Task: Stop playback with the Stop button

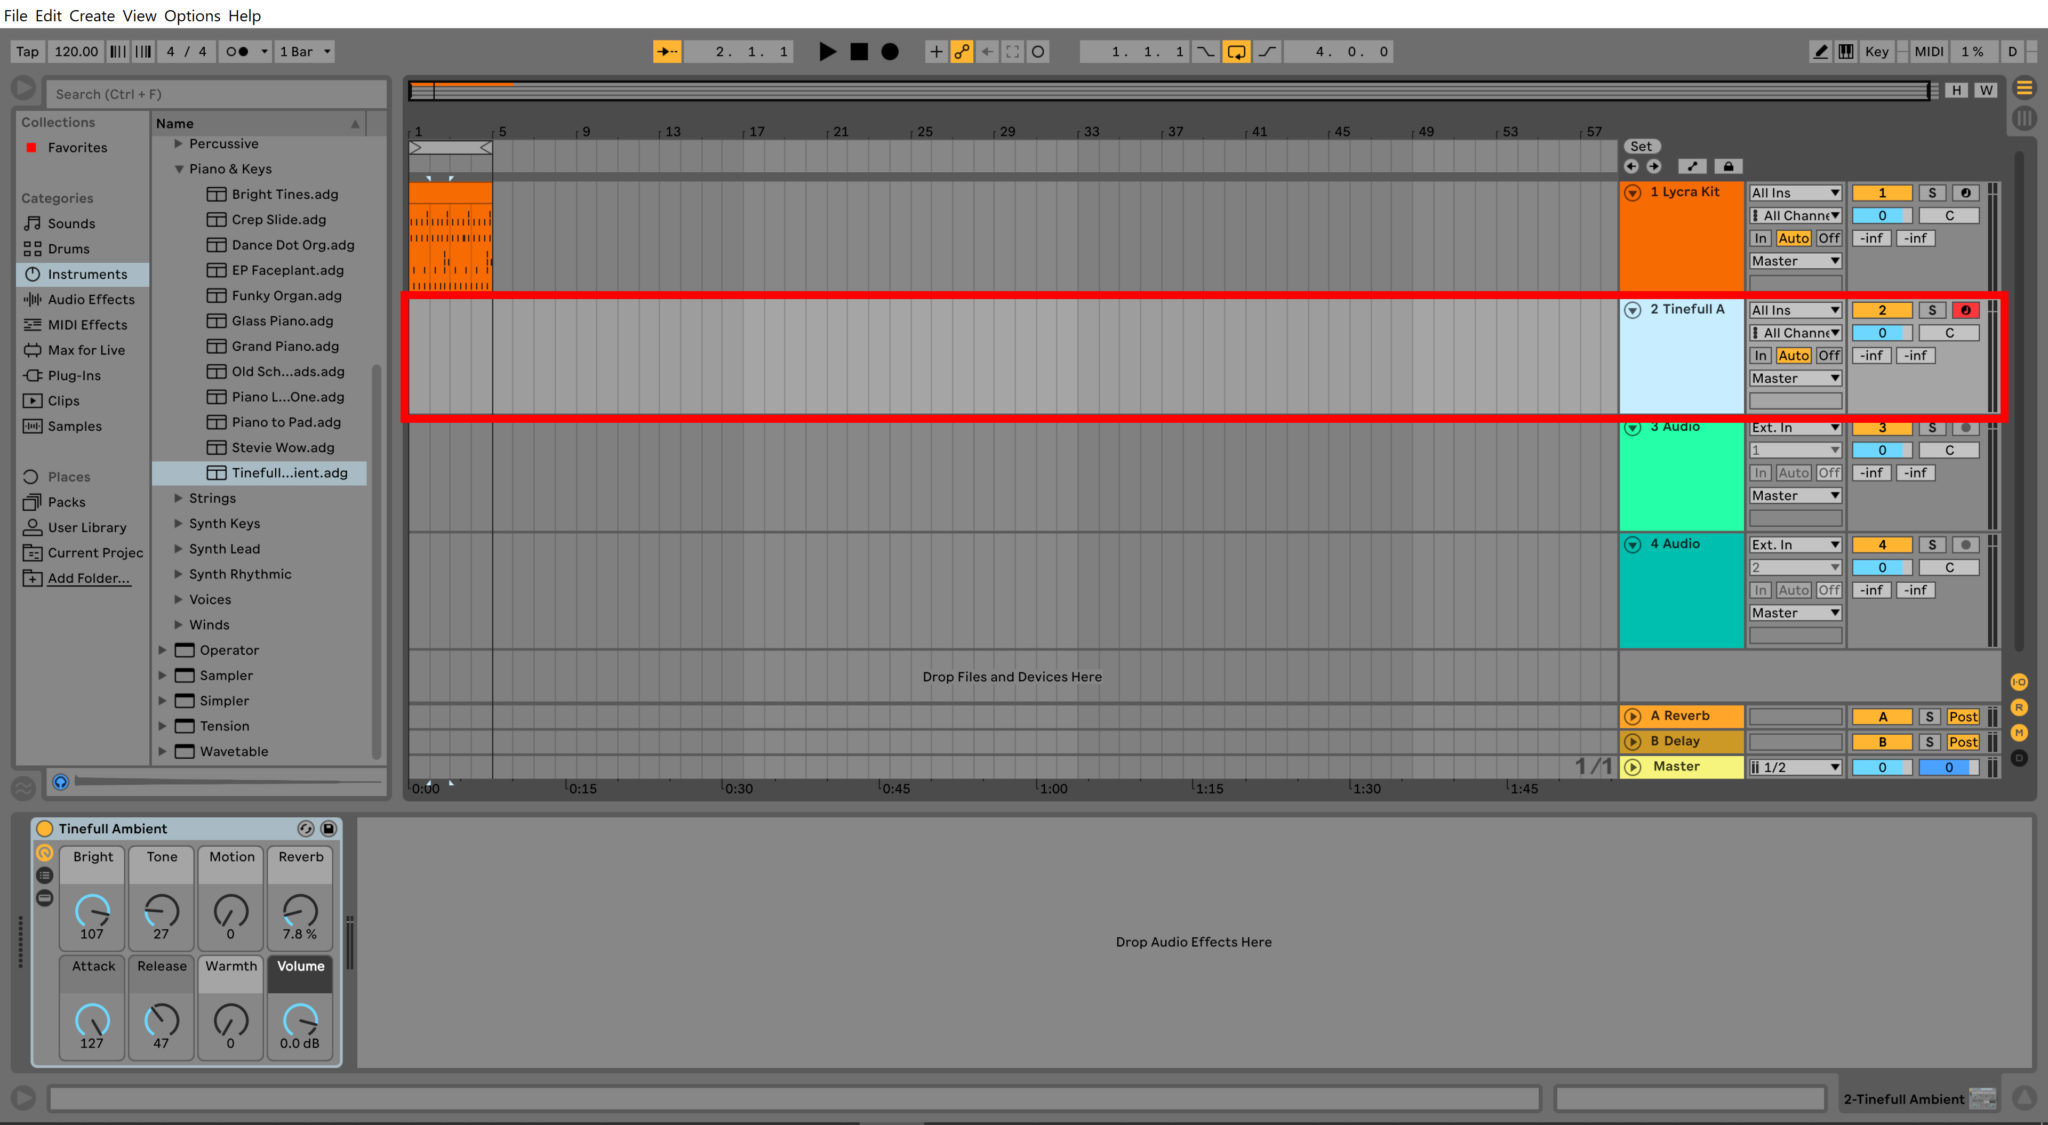Action: point(859,51)
